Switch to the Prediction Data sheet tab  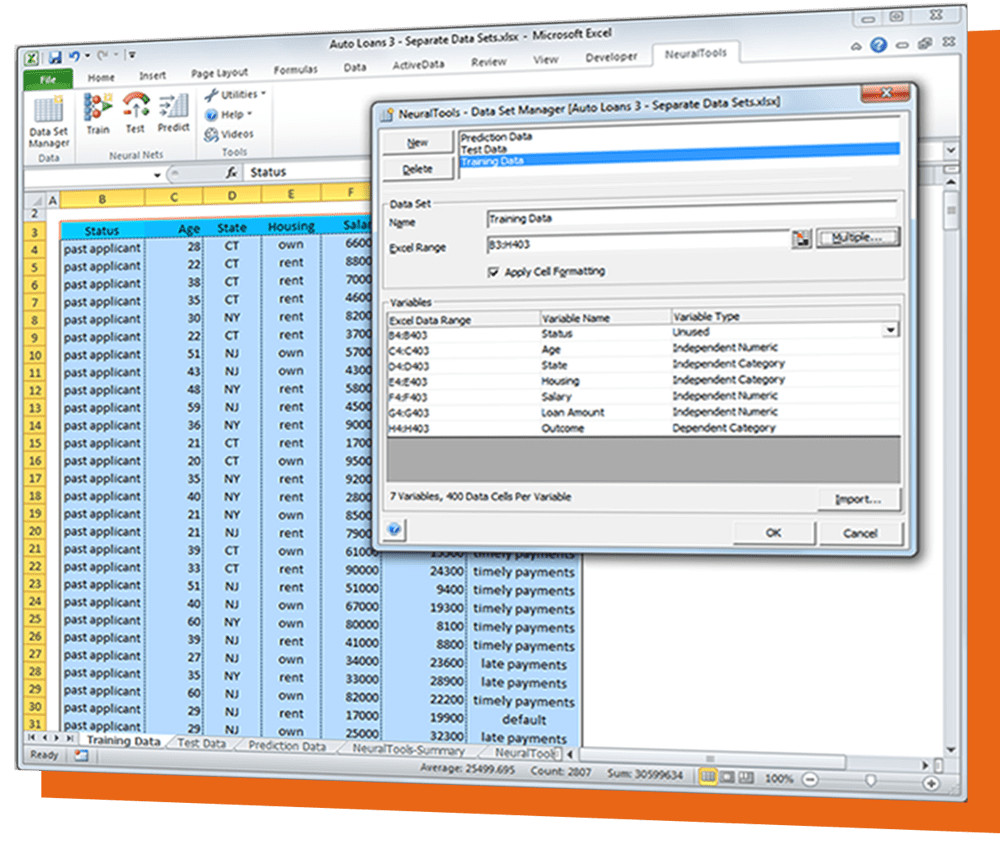(x=287, y=745)
